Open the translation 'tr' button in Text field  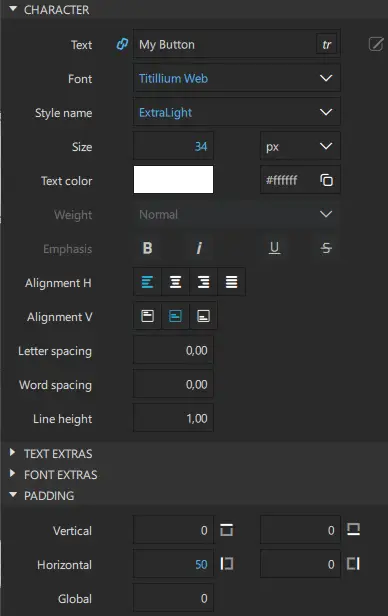point(326,44)
